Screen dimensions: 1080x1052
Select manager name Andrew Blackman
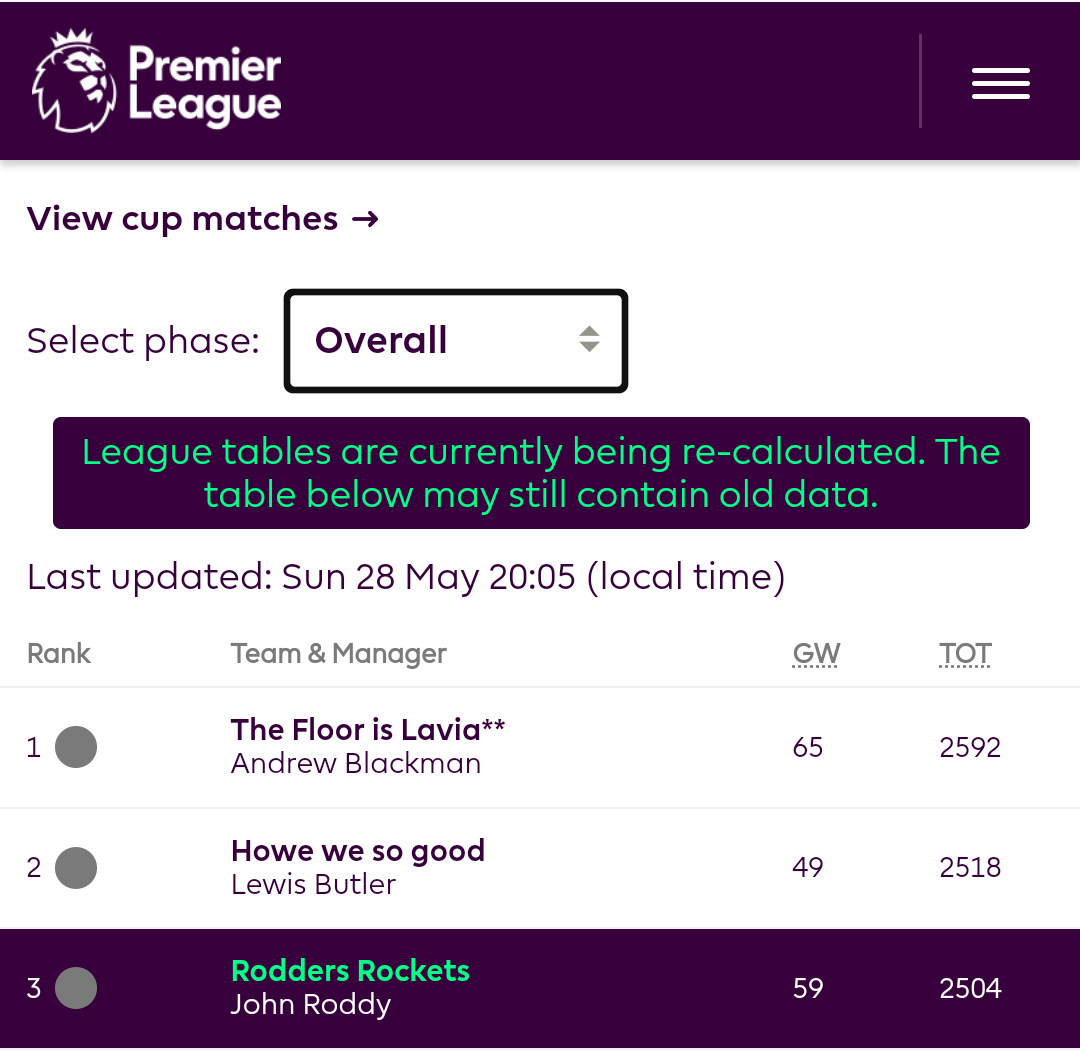coord(356,763)
